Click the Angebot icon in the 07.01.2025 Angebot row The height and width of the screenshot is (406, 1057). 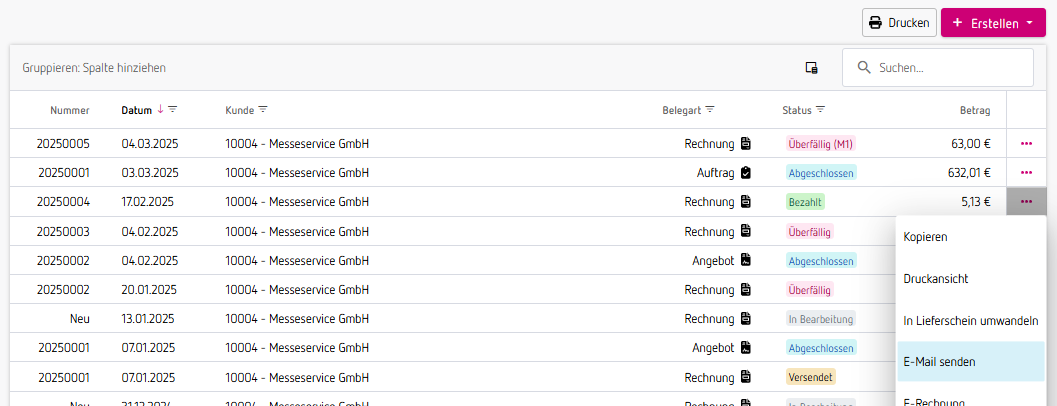746,347
